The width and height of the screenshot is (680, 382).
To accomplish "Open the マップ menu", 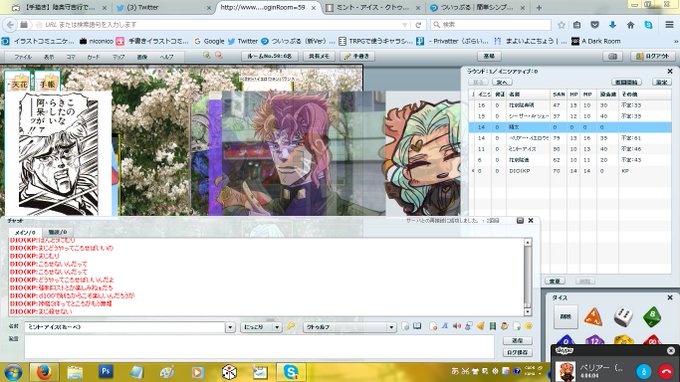I will [118, 57].
